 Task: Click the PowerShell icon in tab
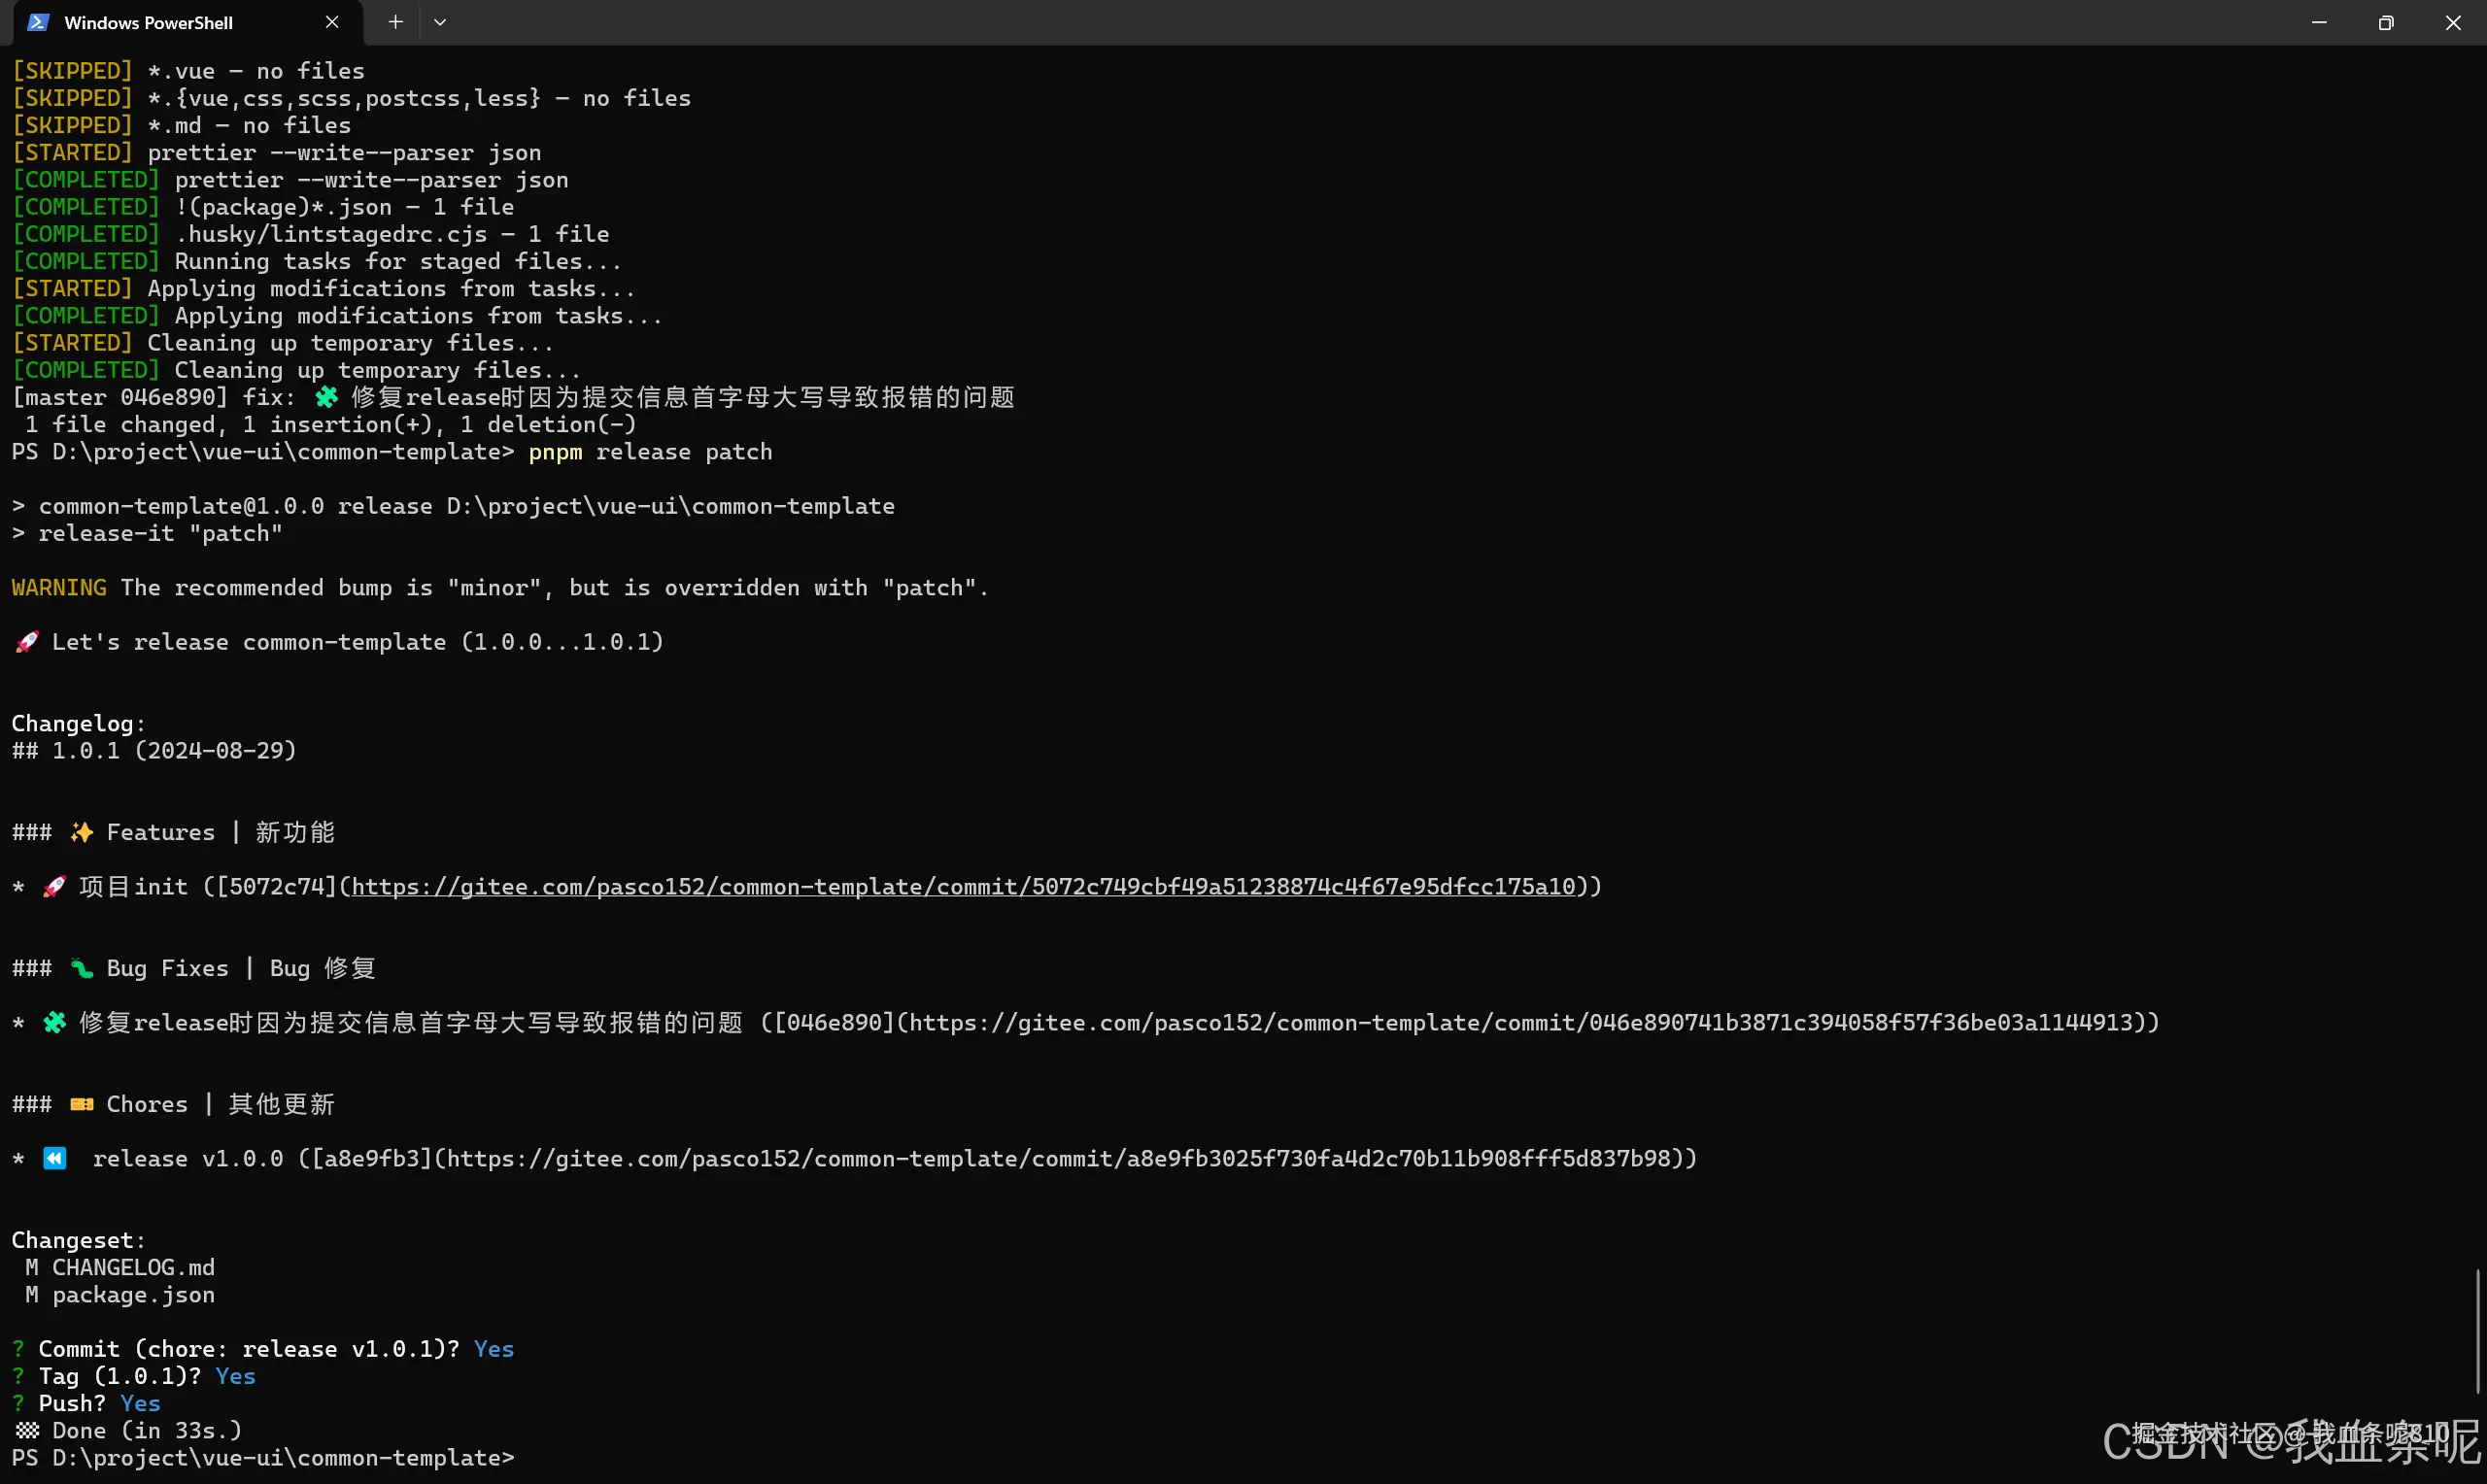[38, 22]
